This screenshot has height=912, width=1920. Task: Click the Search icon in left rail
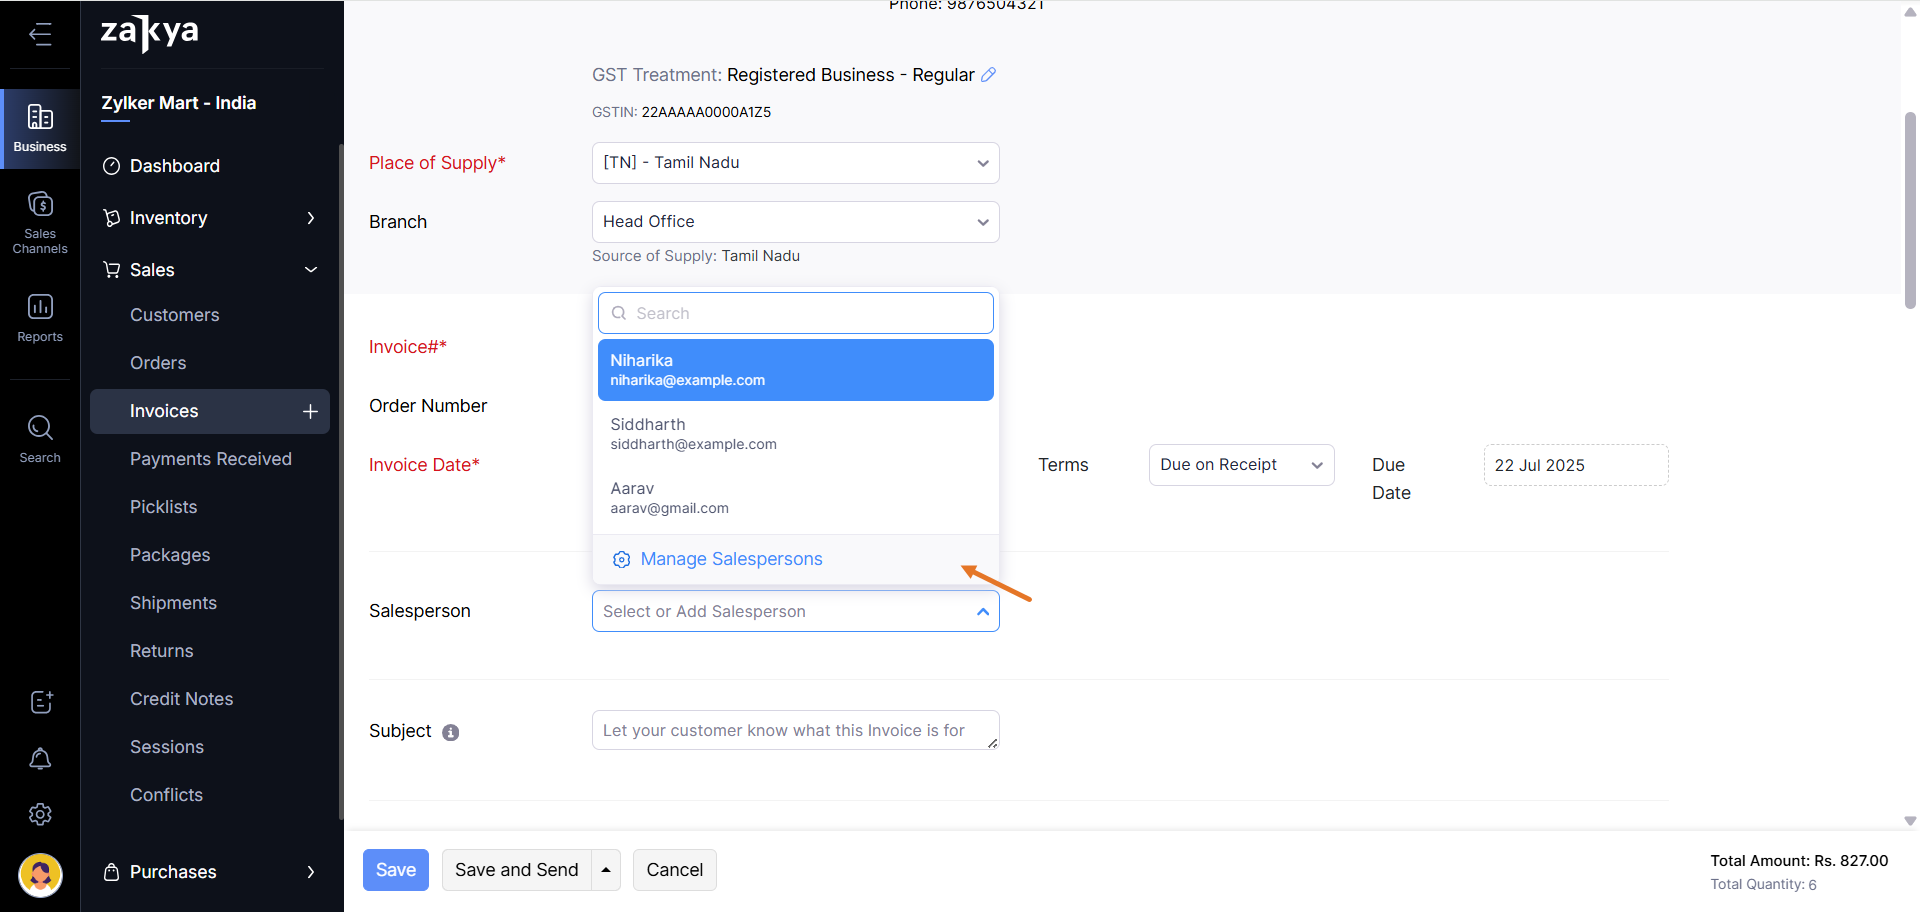[40, 438]
